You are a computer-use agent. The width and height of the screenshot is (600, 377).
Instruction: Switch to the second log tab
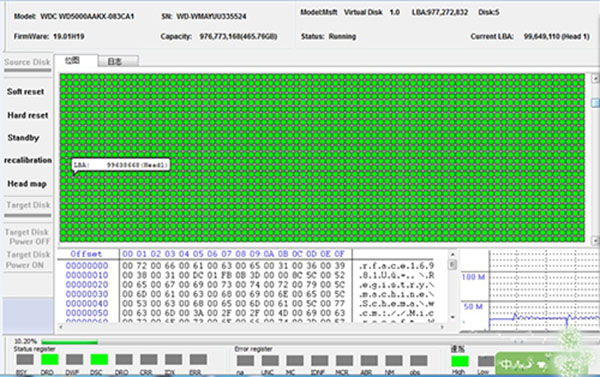point(118,61)
